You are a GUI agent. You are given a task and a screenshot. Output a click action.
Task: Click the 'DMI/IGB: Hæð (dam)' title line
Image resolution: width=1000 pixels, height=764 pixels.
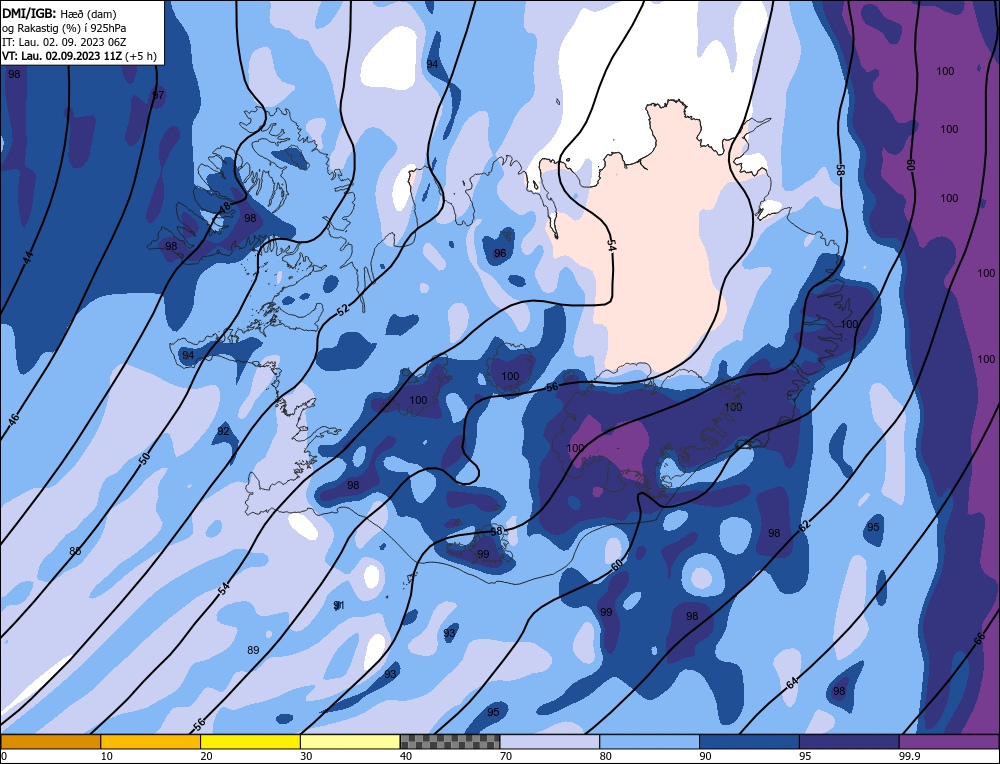click(x=59, y=13)
